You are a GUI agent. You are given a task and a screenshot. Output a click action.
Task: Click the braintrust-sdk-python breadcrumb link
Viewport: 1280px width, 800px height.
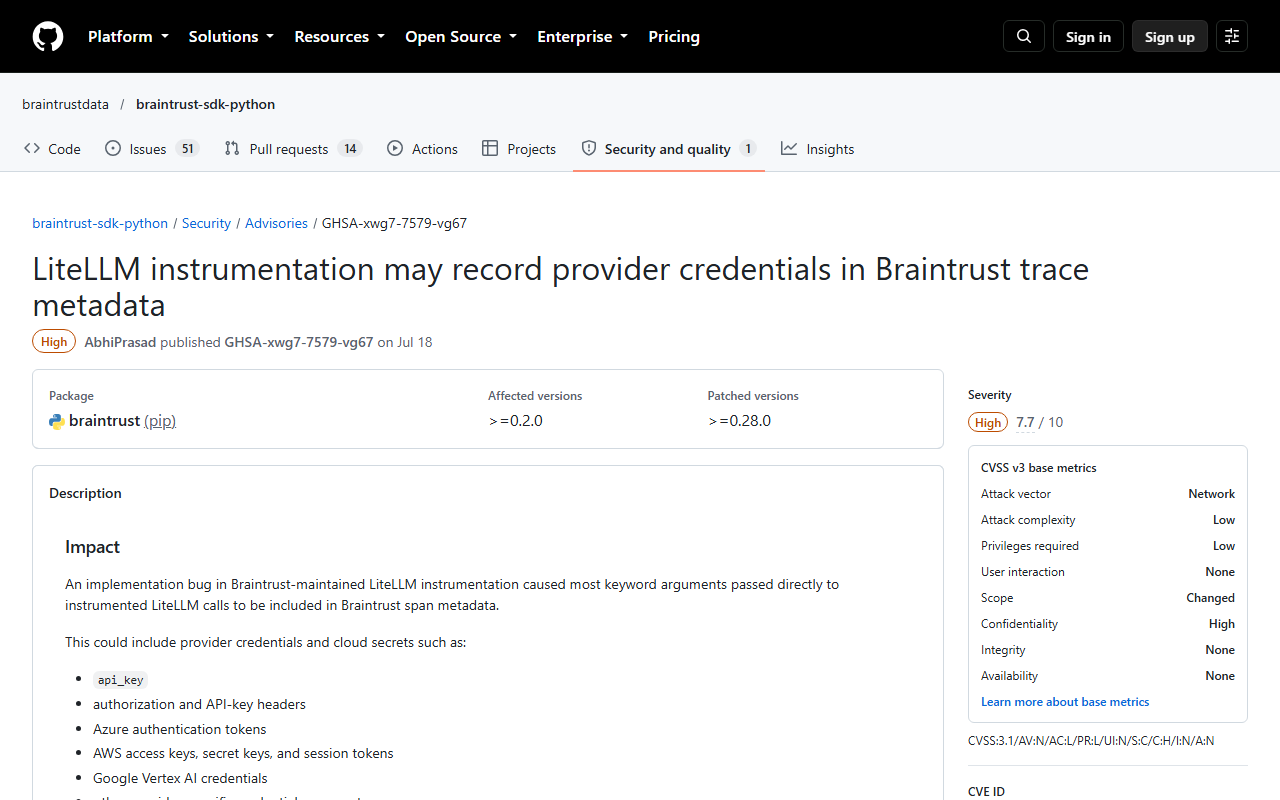(100, 223)
